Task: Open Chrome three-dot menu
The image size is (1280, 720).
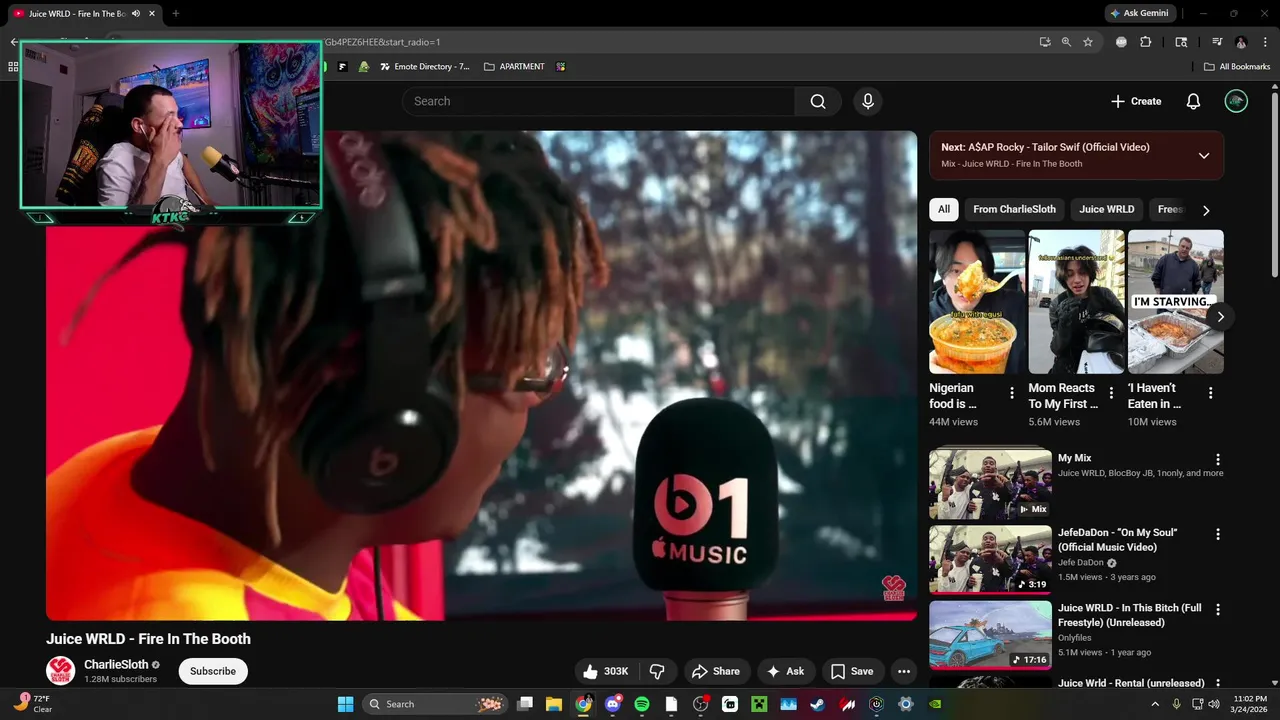Action: pos(1264,42)
